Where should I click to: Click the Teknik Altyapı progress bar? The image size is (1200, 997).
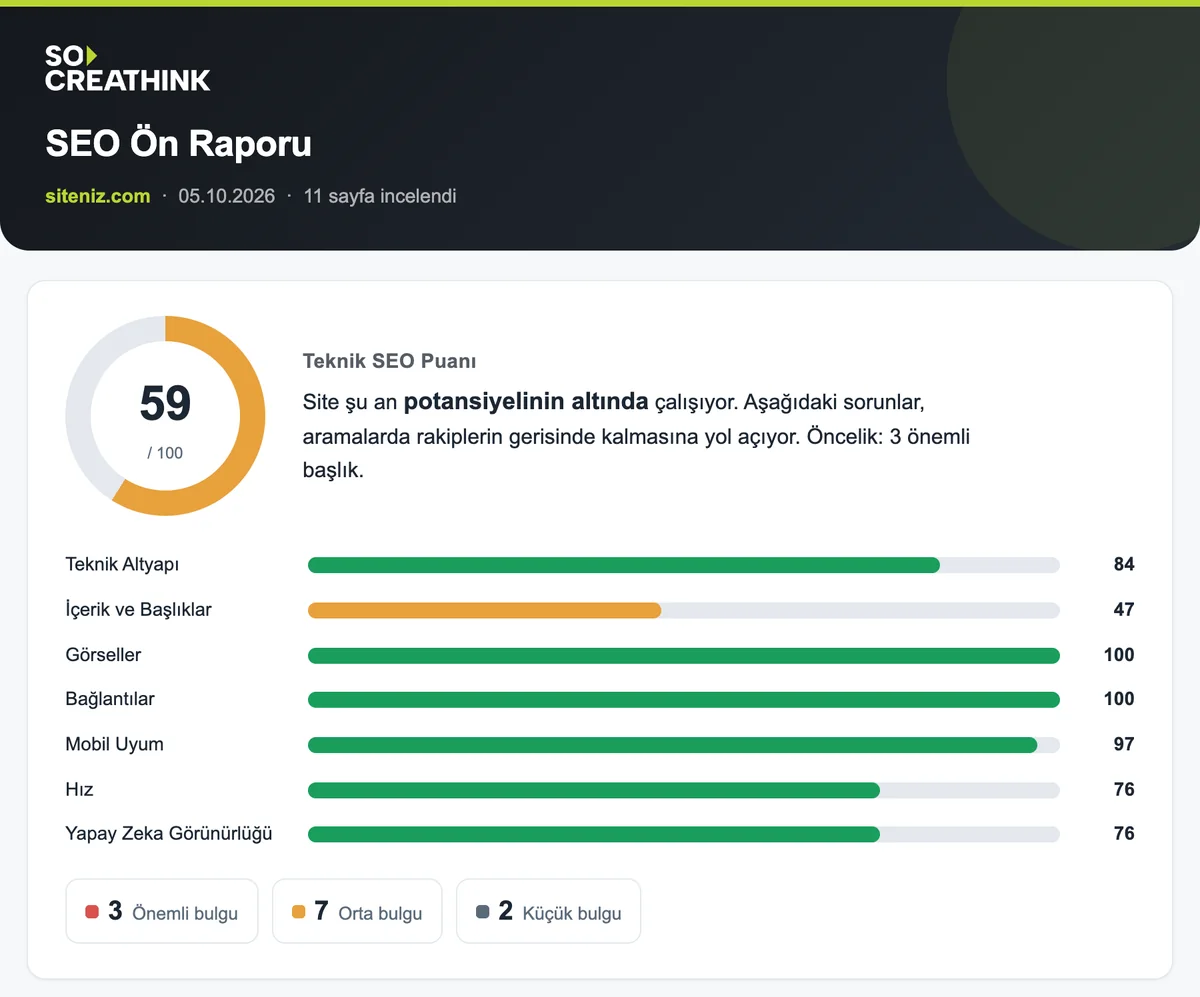point(684,565)
